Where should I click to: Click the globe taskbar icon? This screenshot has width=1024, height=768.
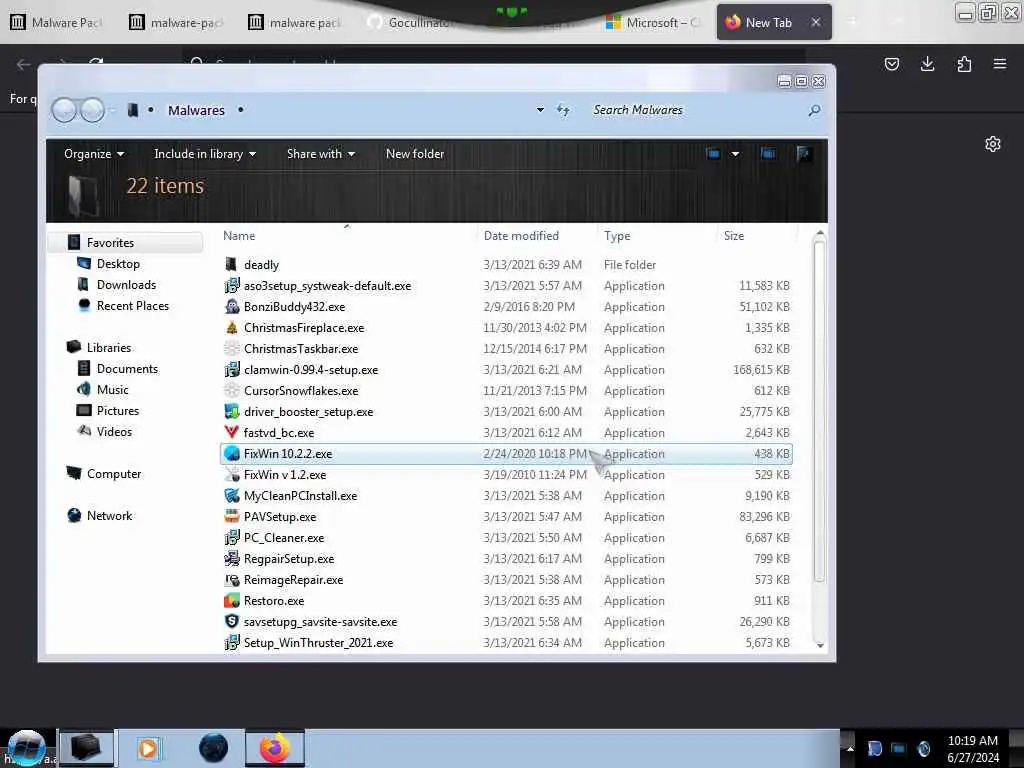click(213, 748)
